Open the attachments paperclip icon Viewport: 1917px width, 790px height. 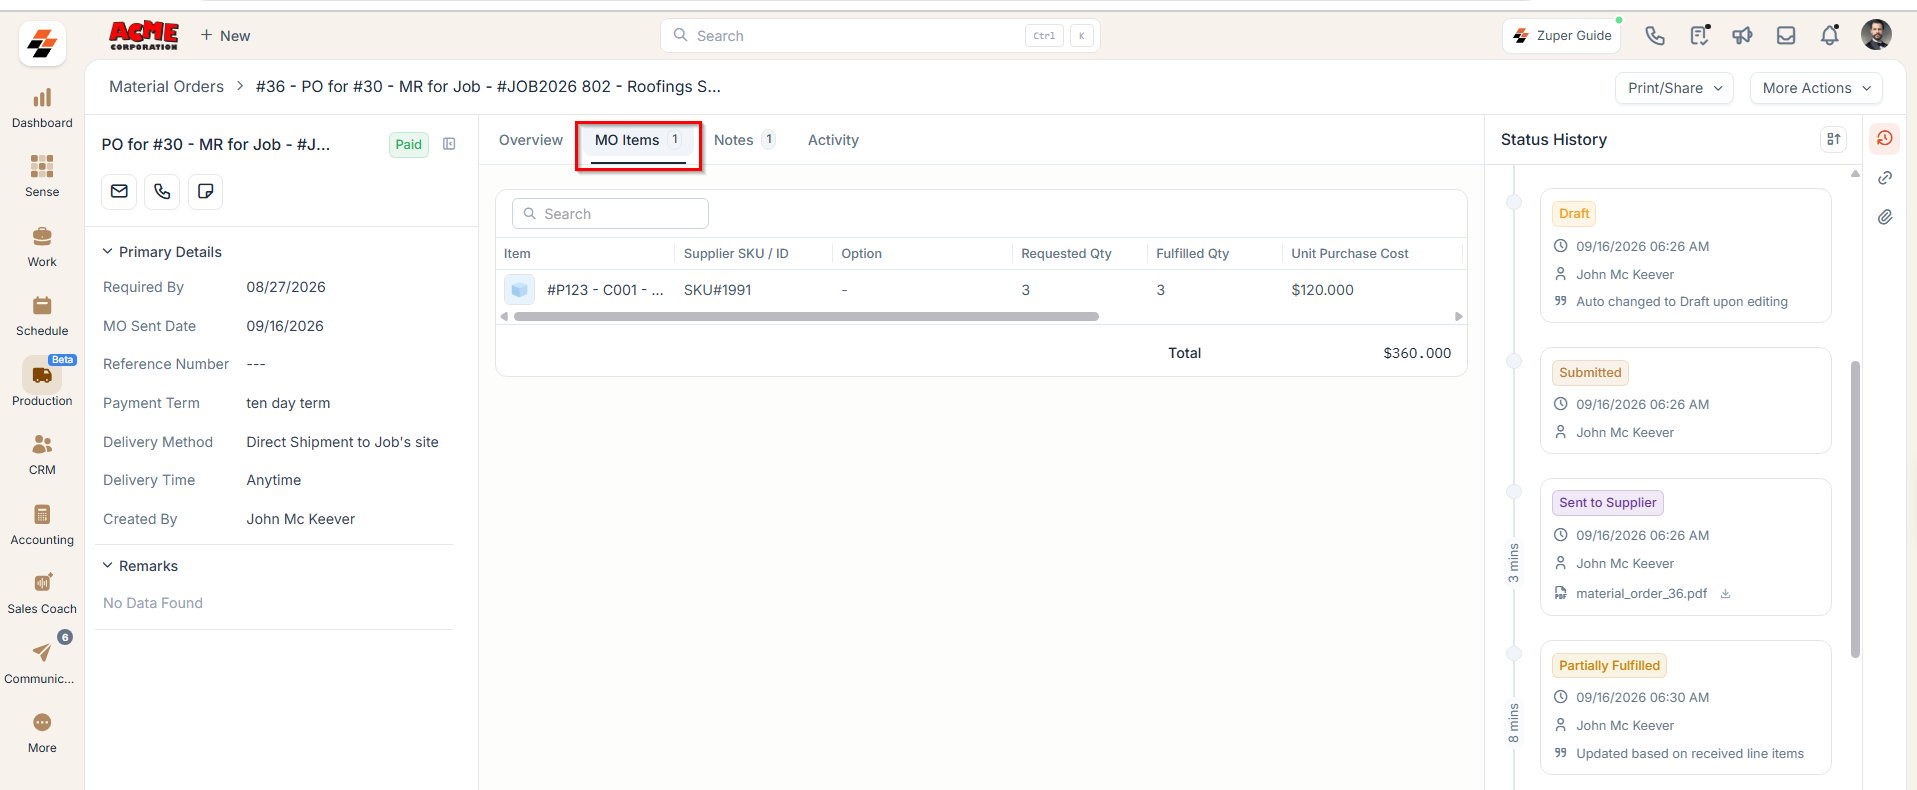point(1885,217)
